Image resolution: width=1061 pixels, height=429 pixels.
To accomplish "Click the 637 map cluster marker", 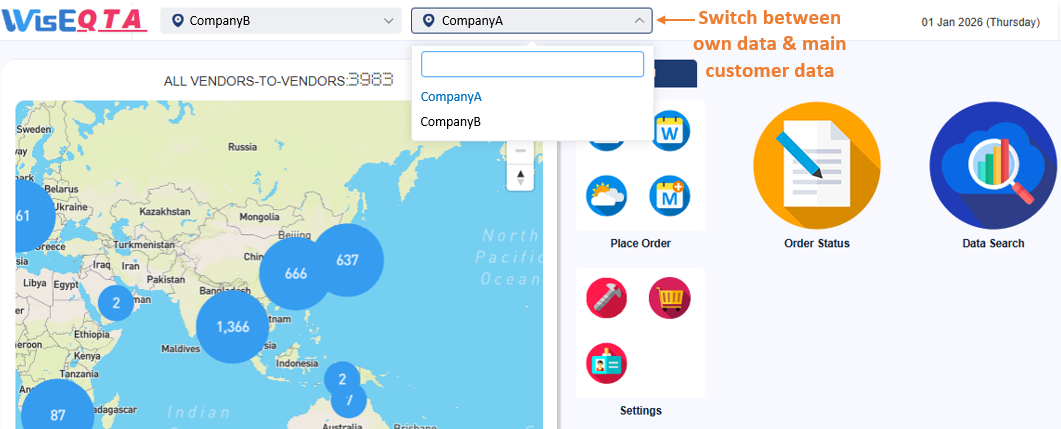I will coord(347,260).
